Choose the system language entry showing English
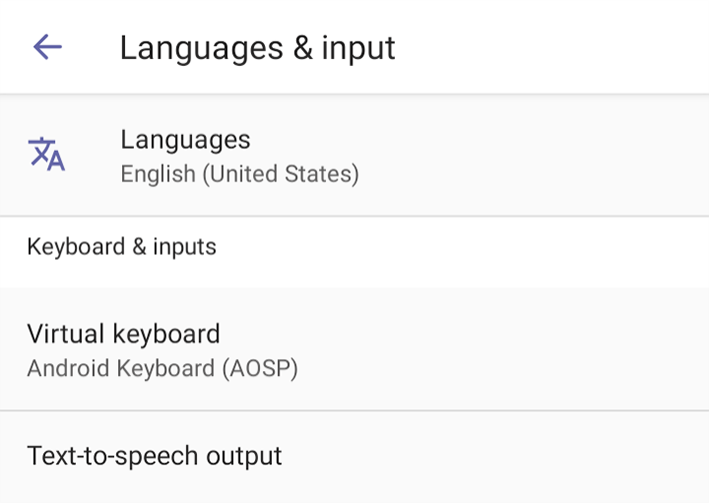The height and width of the screenshot is (503, 709). (x=354, y=156)
